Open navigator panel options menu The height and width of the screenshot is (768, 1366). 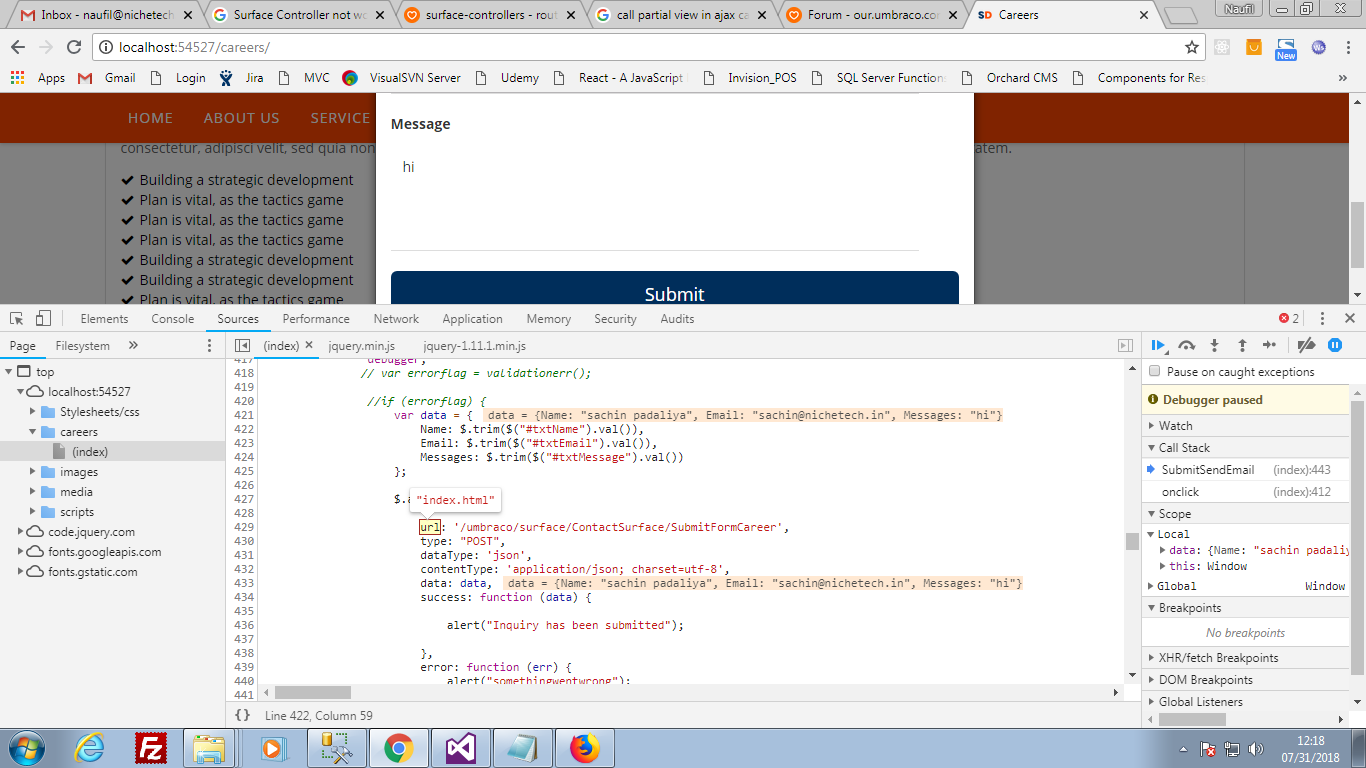(x=209, y=345)
